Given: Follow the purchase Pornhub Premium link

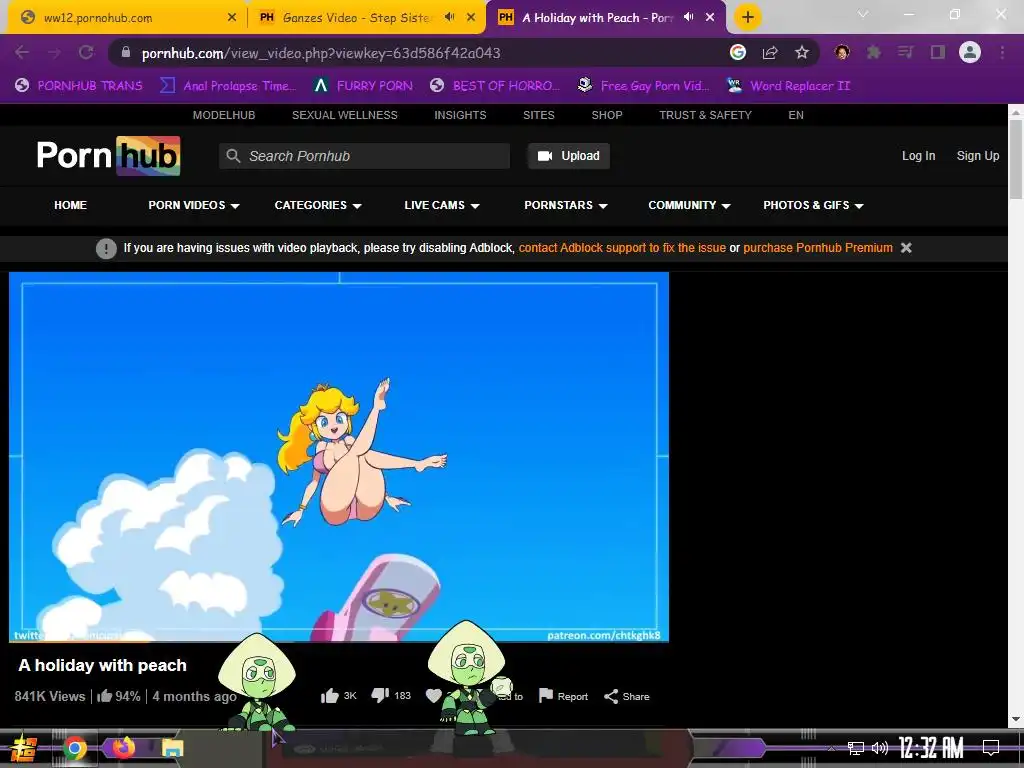Looking at the screenshot, I should click(818, 248).
